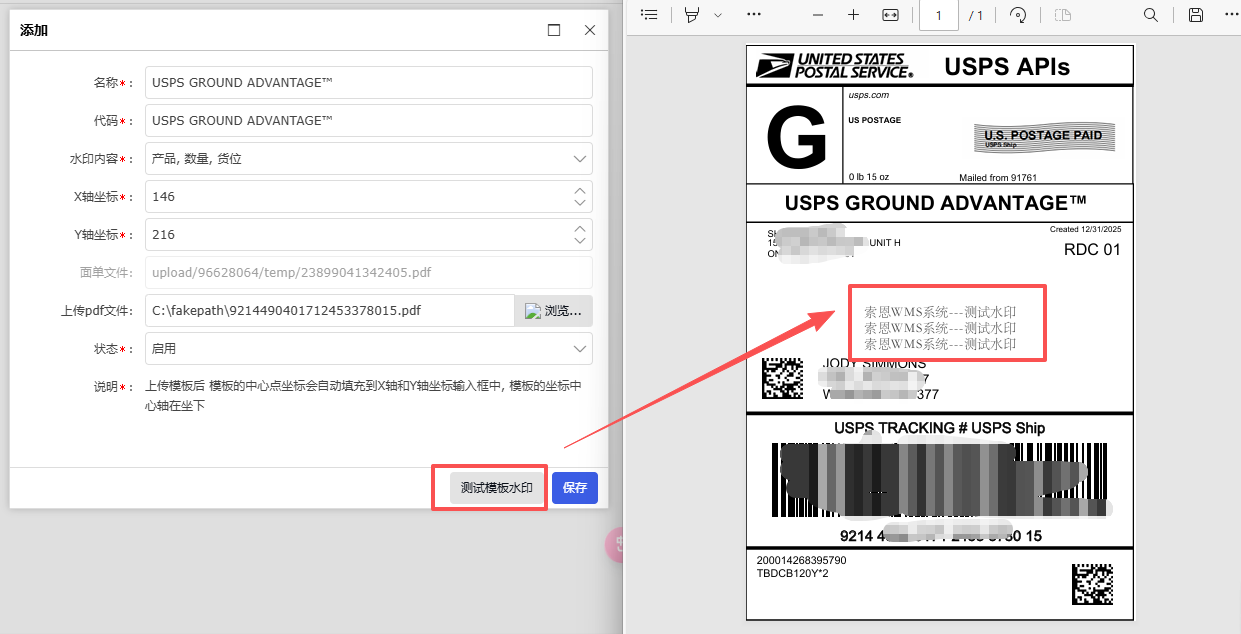Click the 名称 text input field
The height and width of the screenshot is (634, 1241).
[368, 83]
